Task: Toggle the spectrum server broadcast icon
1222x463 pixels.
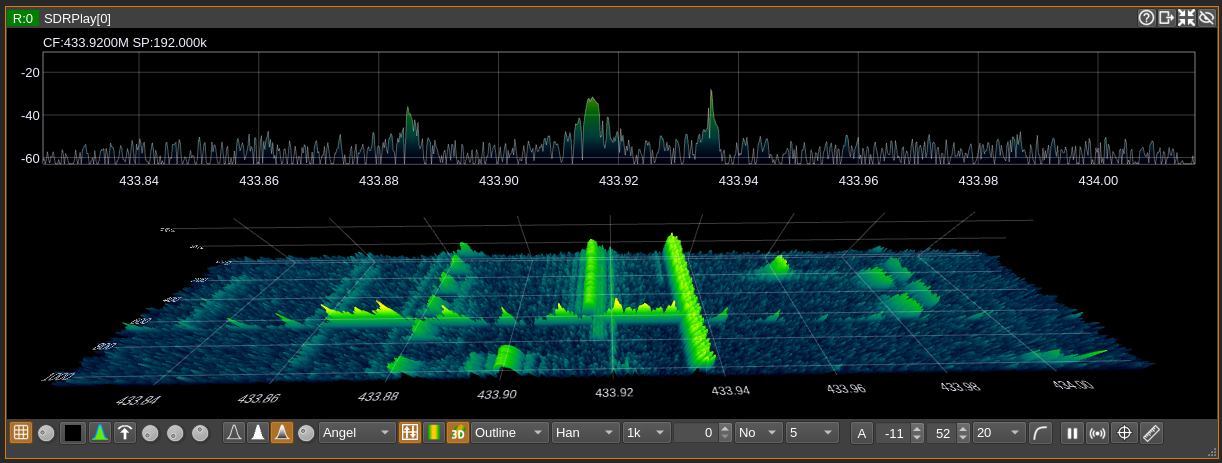Action: pyautogui.click(x=1098, y=433)
